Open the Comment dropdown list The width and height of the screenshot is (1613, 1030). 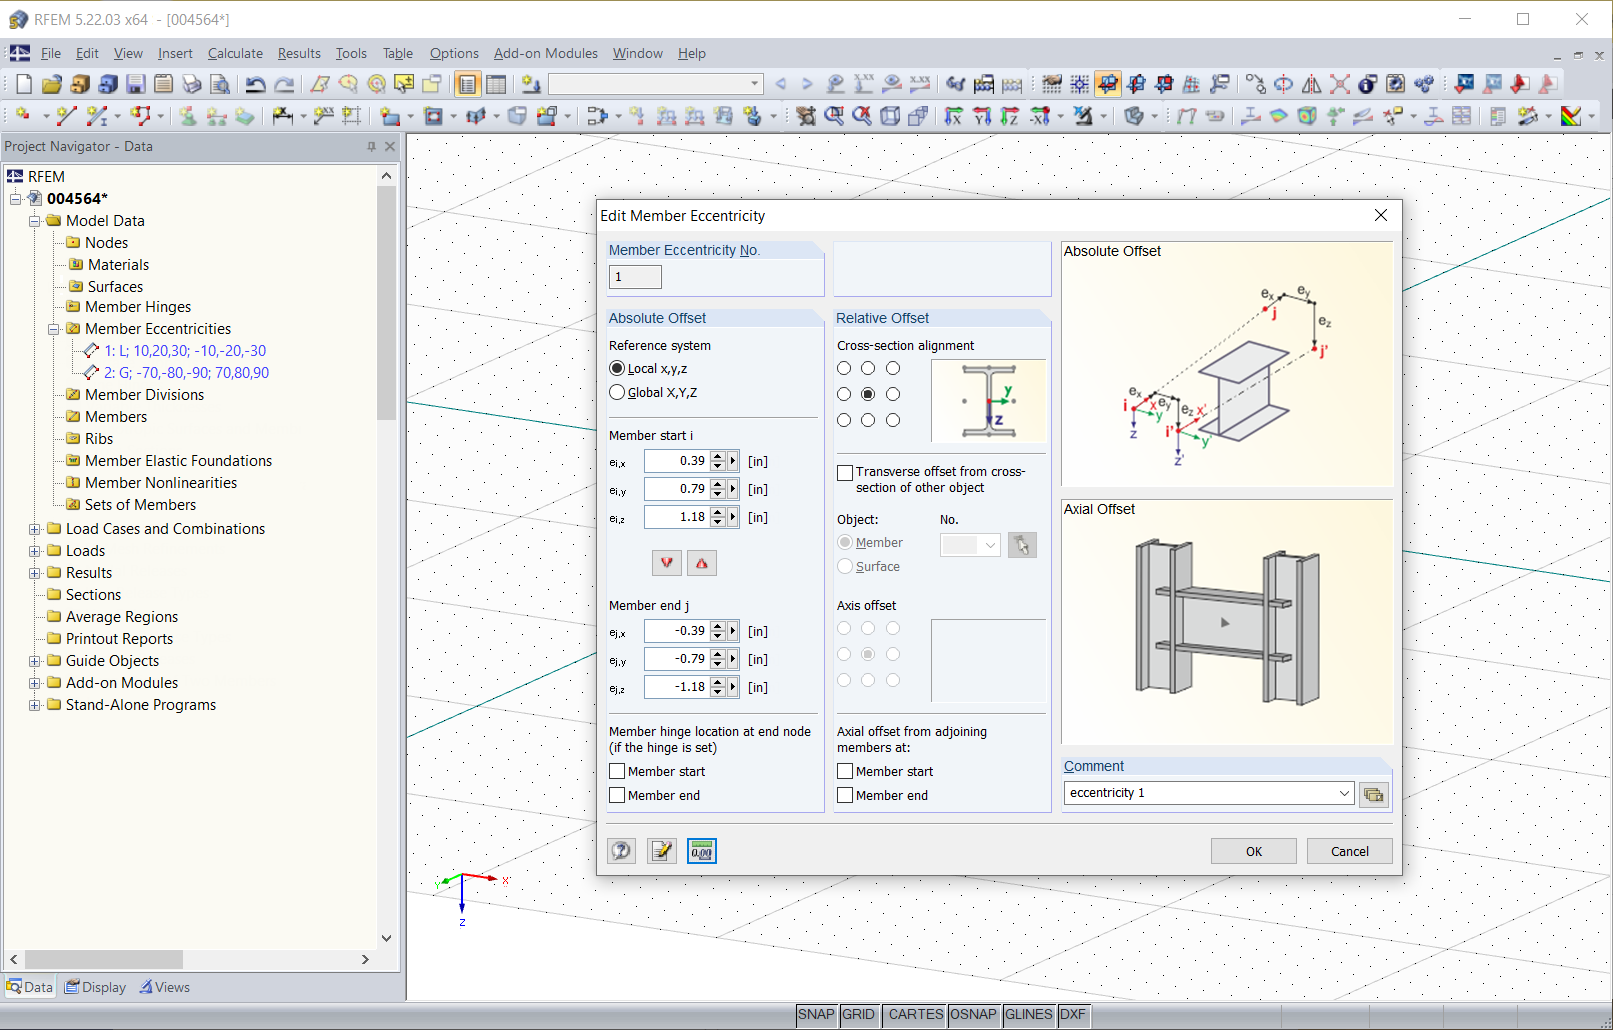pyautogui.click(x=1344, y=793)
